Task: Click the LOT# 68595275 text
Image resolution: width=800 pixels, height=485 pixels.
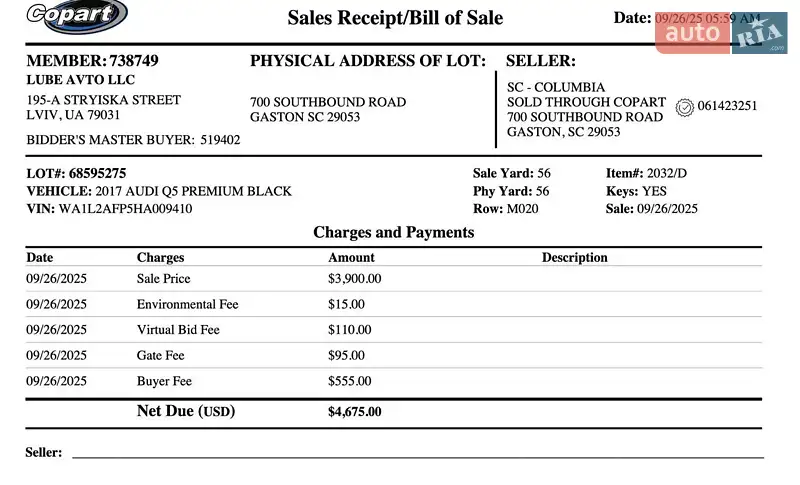Action: click(x=76, y=173)
